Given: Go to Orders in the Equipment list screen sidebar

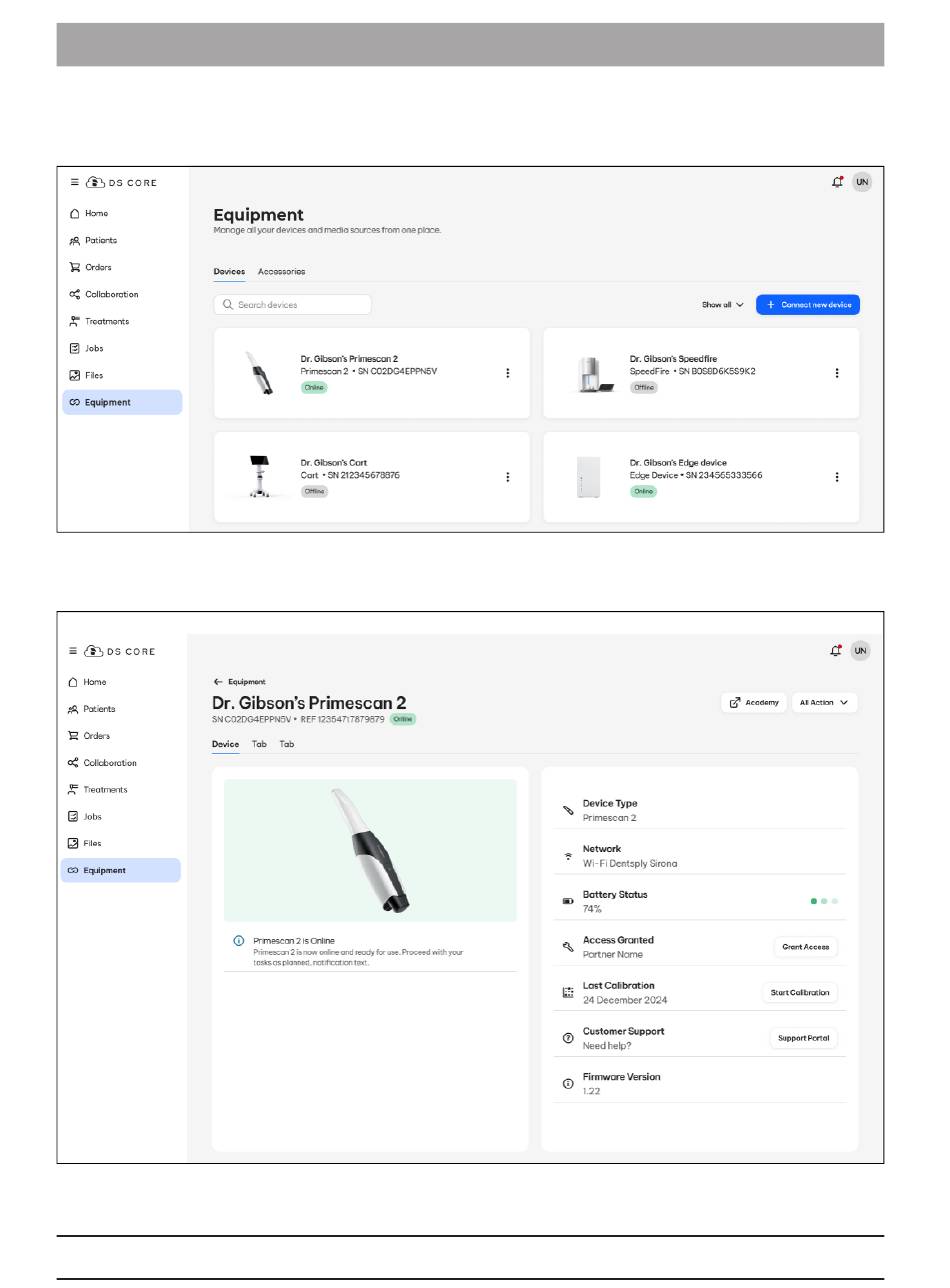Looking at the screenshot, I should point(90,267).
